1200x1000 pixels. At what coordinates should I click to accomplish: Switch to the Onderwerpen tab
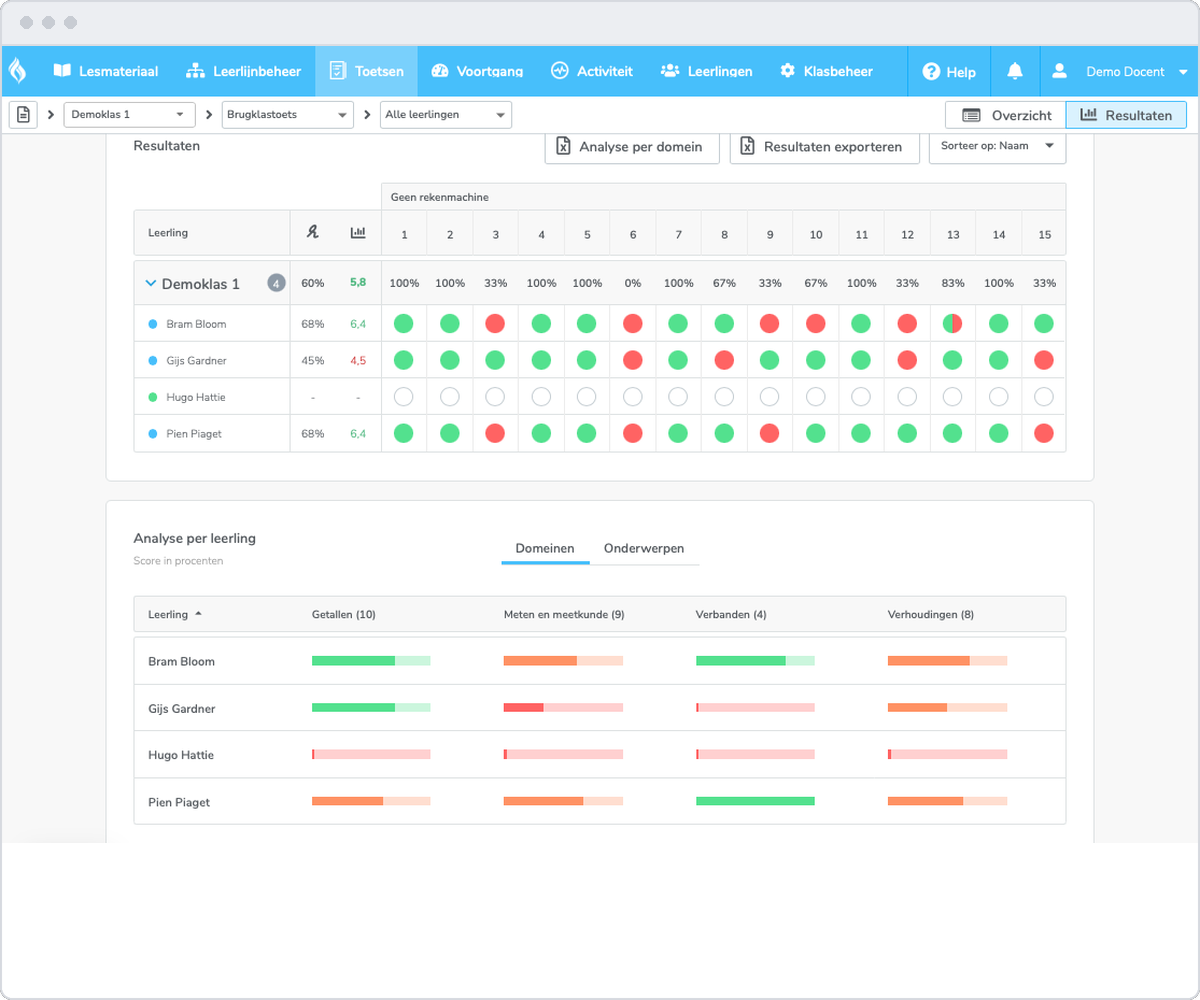(644, 549)
